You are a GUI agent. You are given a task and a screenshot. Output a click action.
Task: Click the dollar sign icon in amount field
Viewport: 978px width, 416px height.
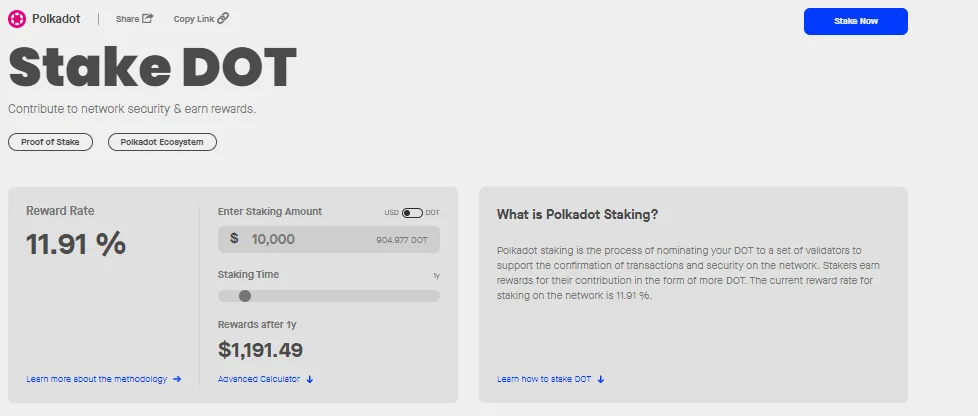coord(234,239)
